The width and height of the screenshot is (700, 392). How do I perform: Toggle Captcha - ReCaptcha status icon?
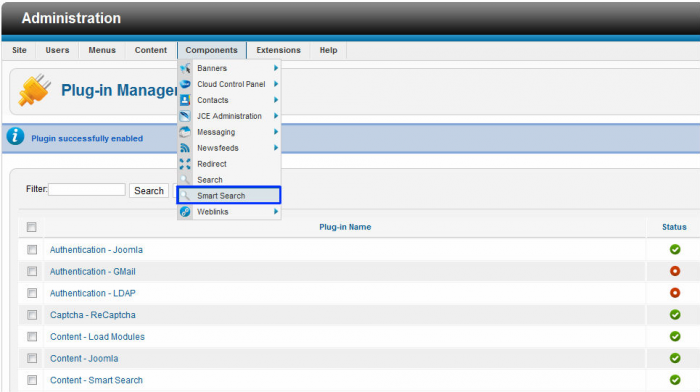point(675,315)
